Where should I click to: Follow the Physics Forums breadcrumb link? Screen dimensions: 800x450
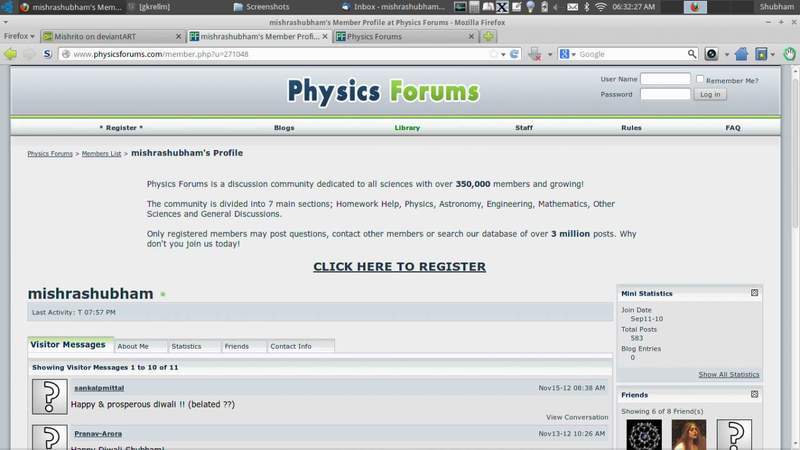[50, 154]
